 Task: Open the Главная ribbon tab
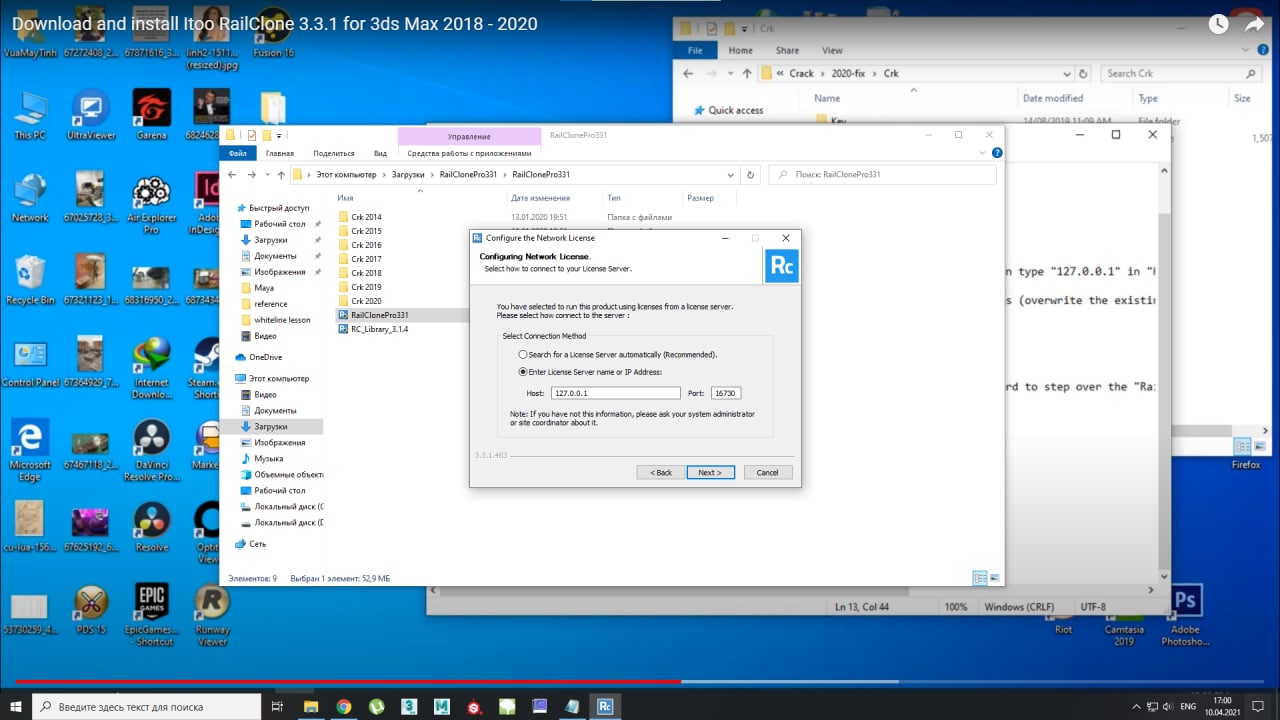coord(280,153)
